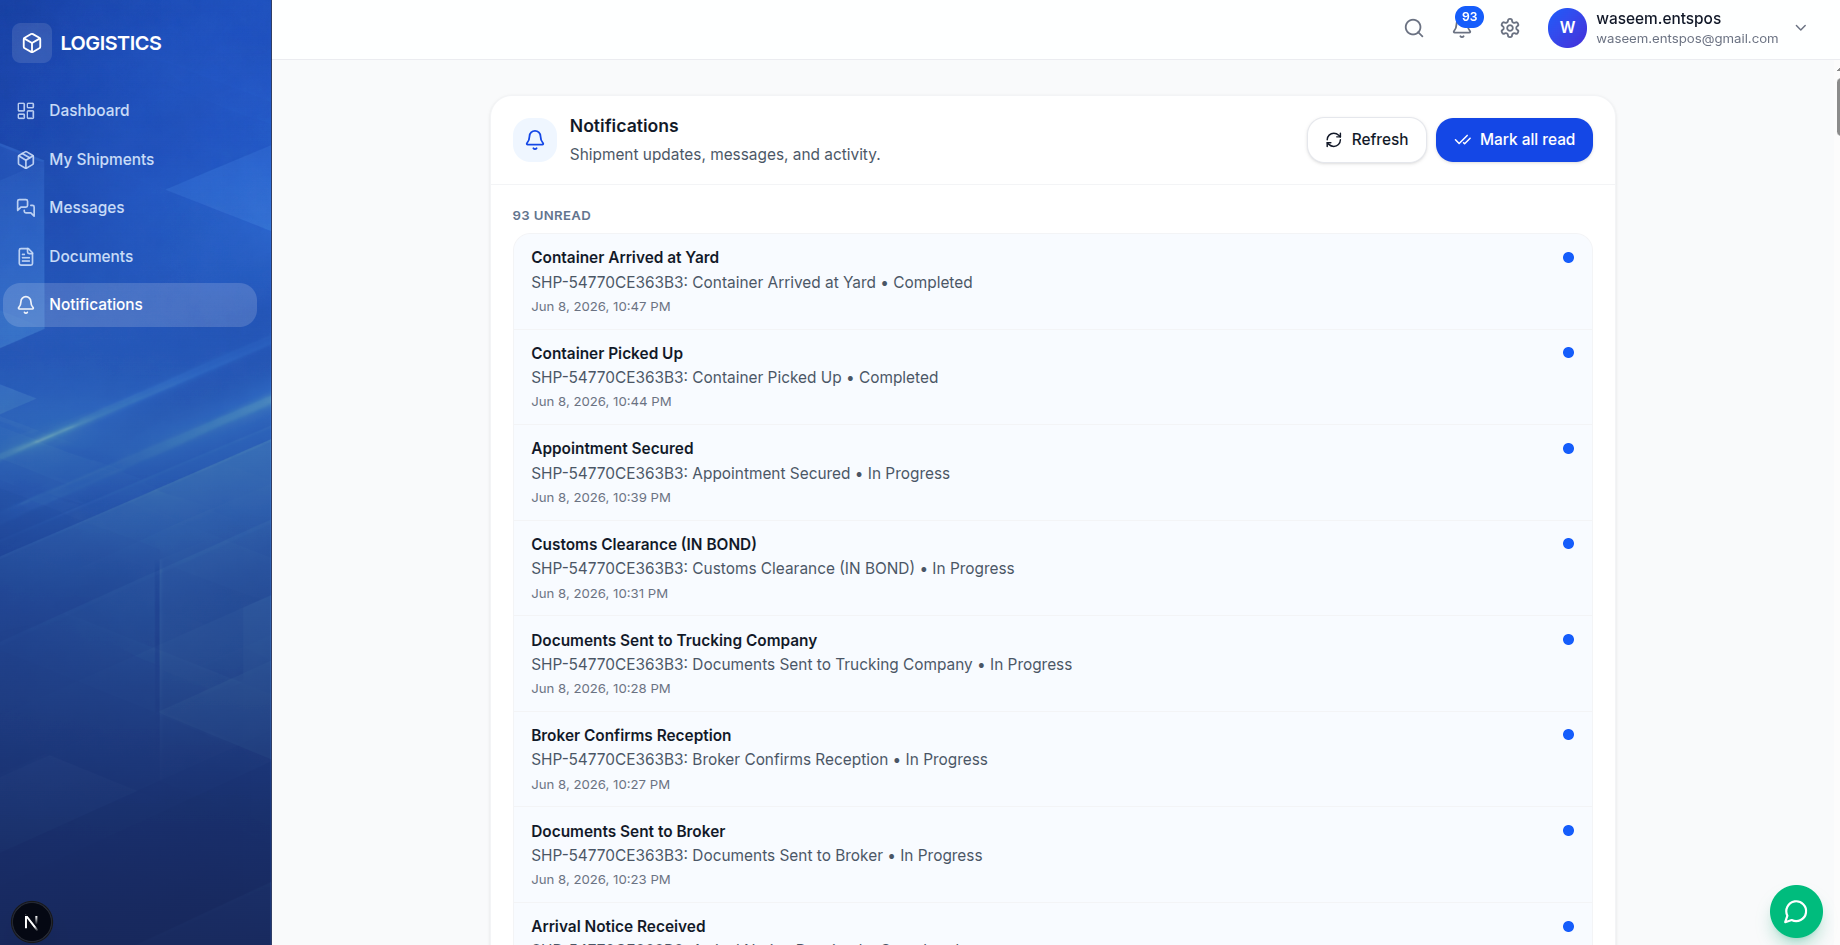
Task: Click LOGISTICS brand title text
Action: coord(111,43)
